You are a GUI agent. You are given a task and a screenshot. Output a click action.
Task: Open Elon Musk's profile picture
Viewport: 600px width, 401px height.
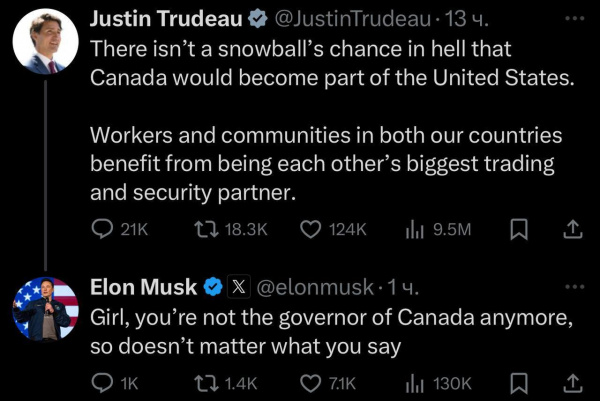click(45, 309)
